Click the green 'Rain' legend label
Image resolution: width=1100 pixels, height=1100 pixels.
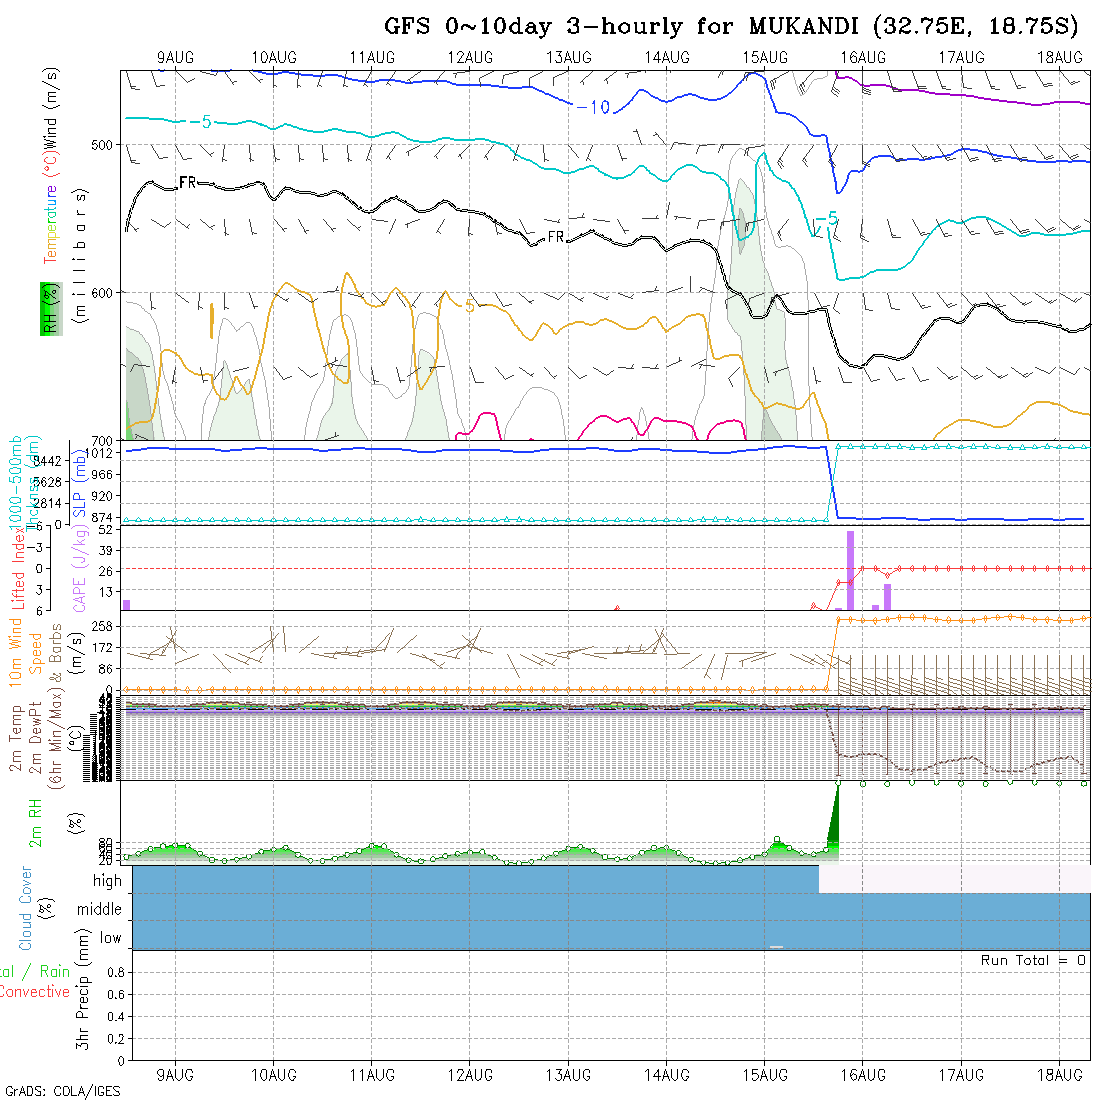[x=55, y=972]
